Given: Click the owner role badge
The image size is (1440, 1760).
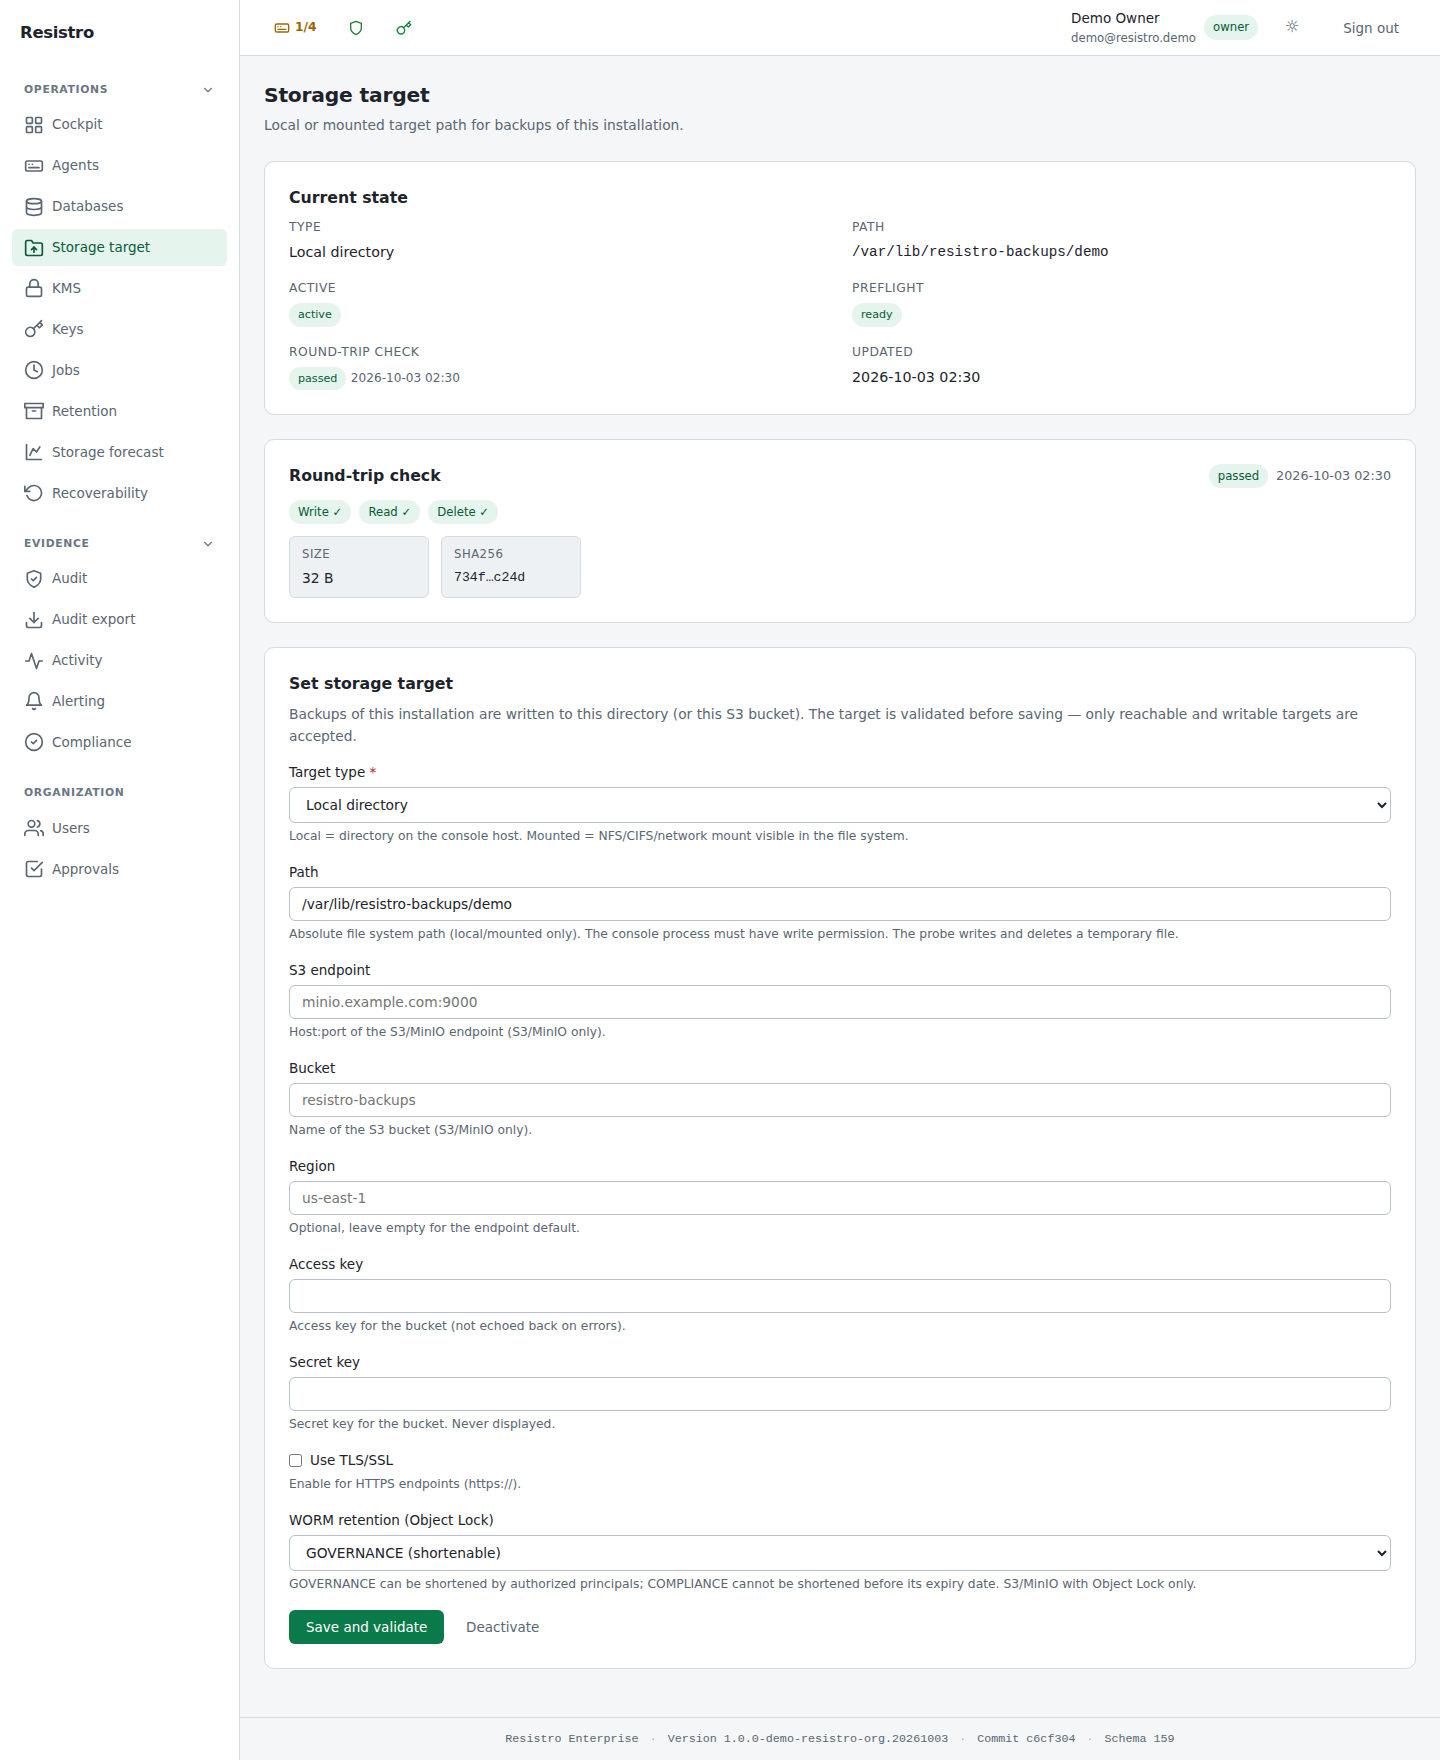Looking at the screenshot, I should 1231,27.
